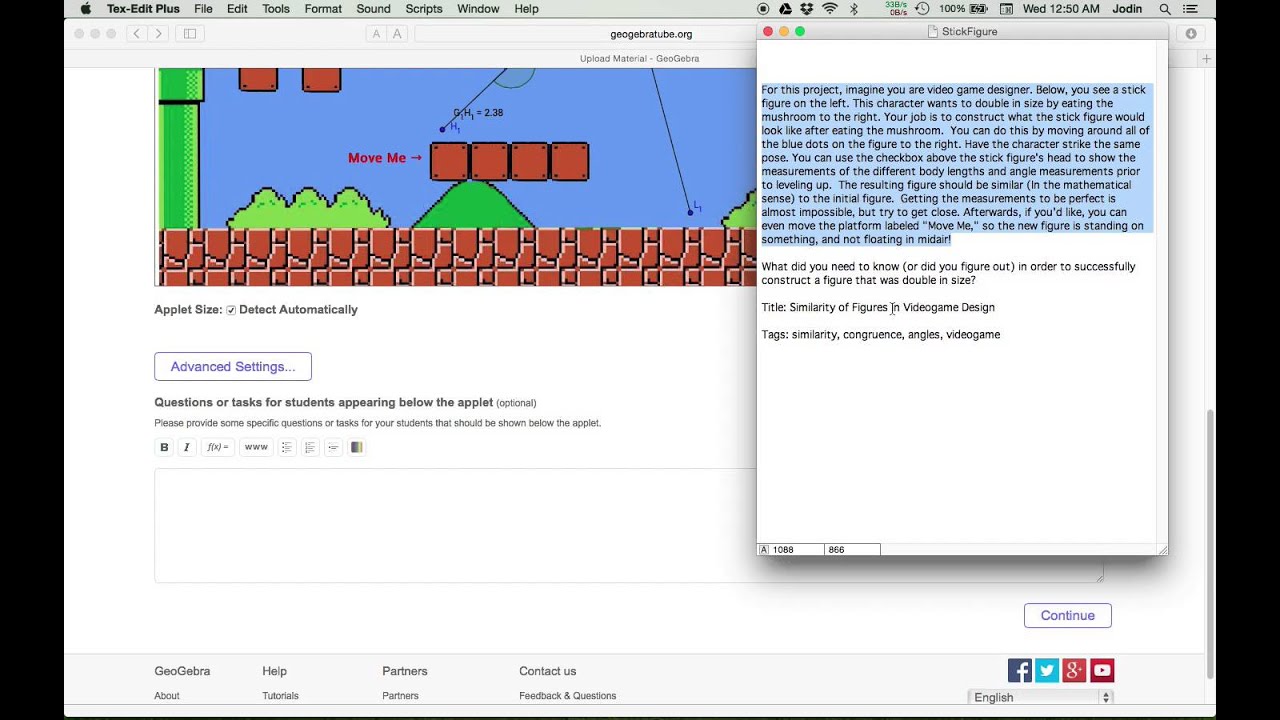
Task: Toggle Detect Automatically applet size checkbox
Action: pos(231,310)
